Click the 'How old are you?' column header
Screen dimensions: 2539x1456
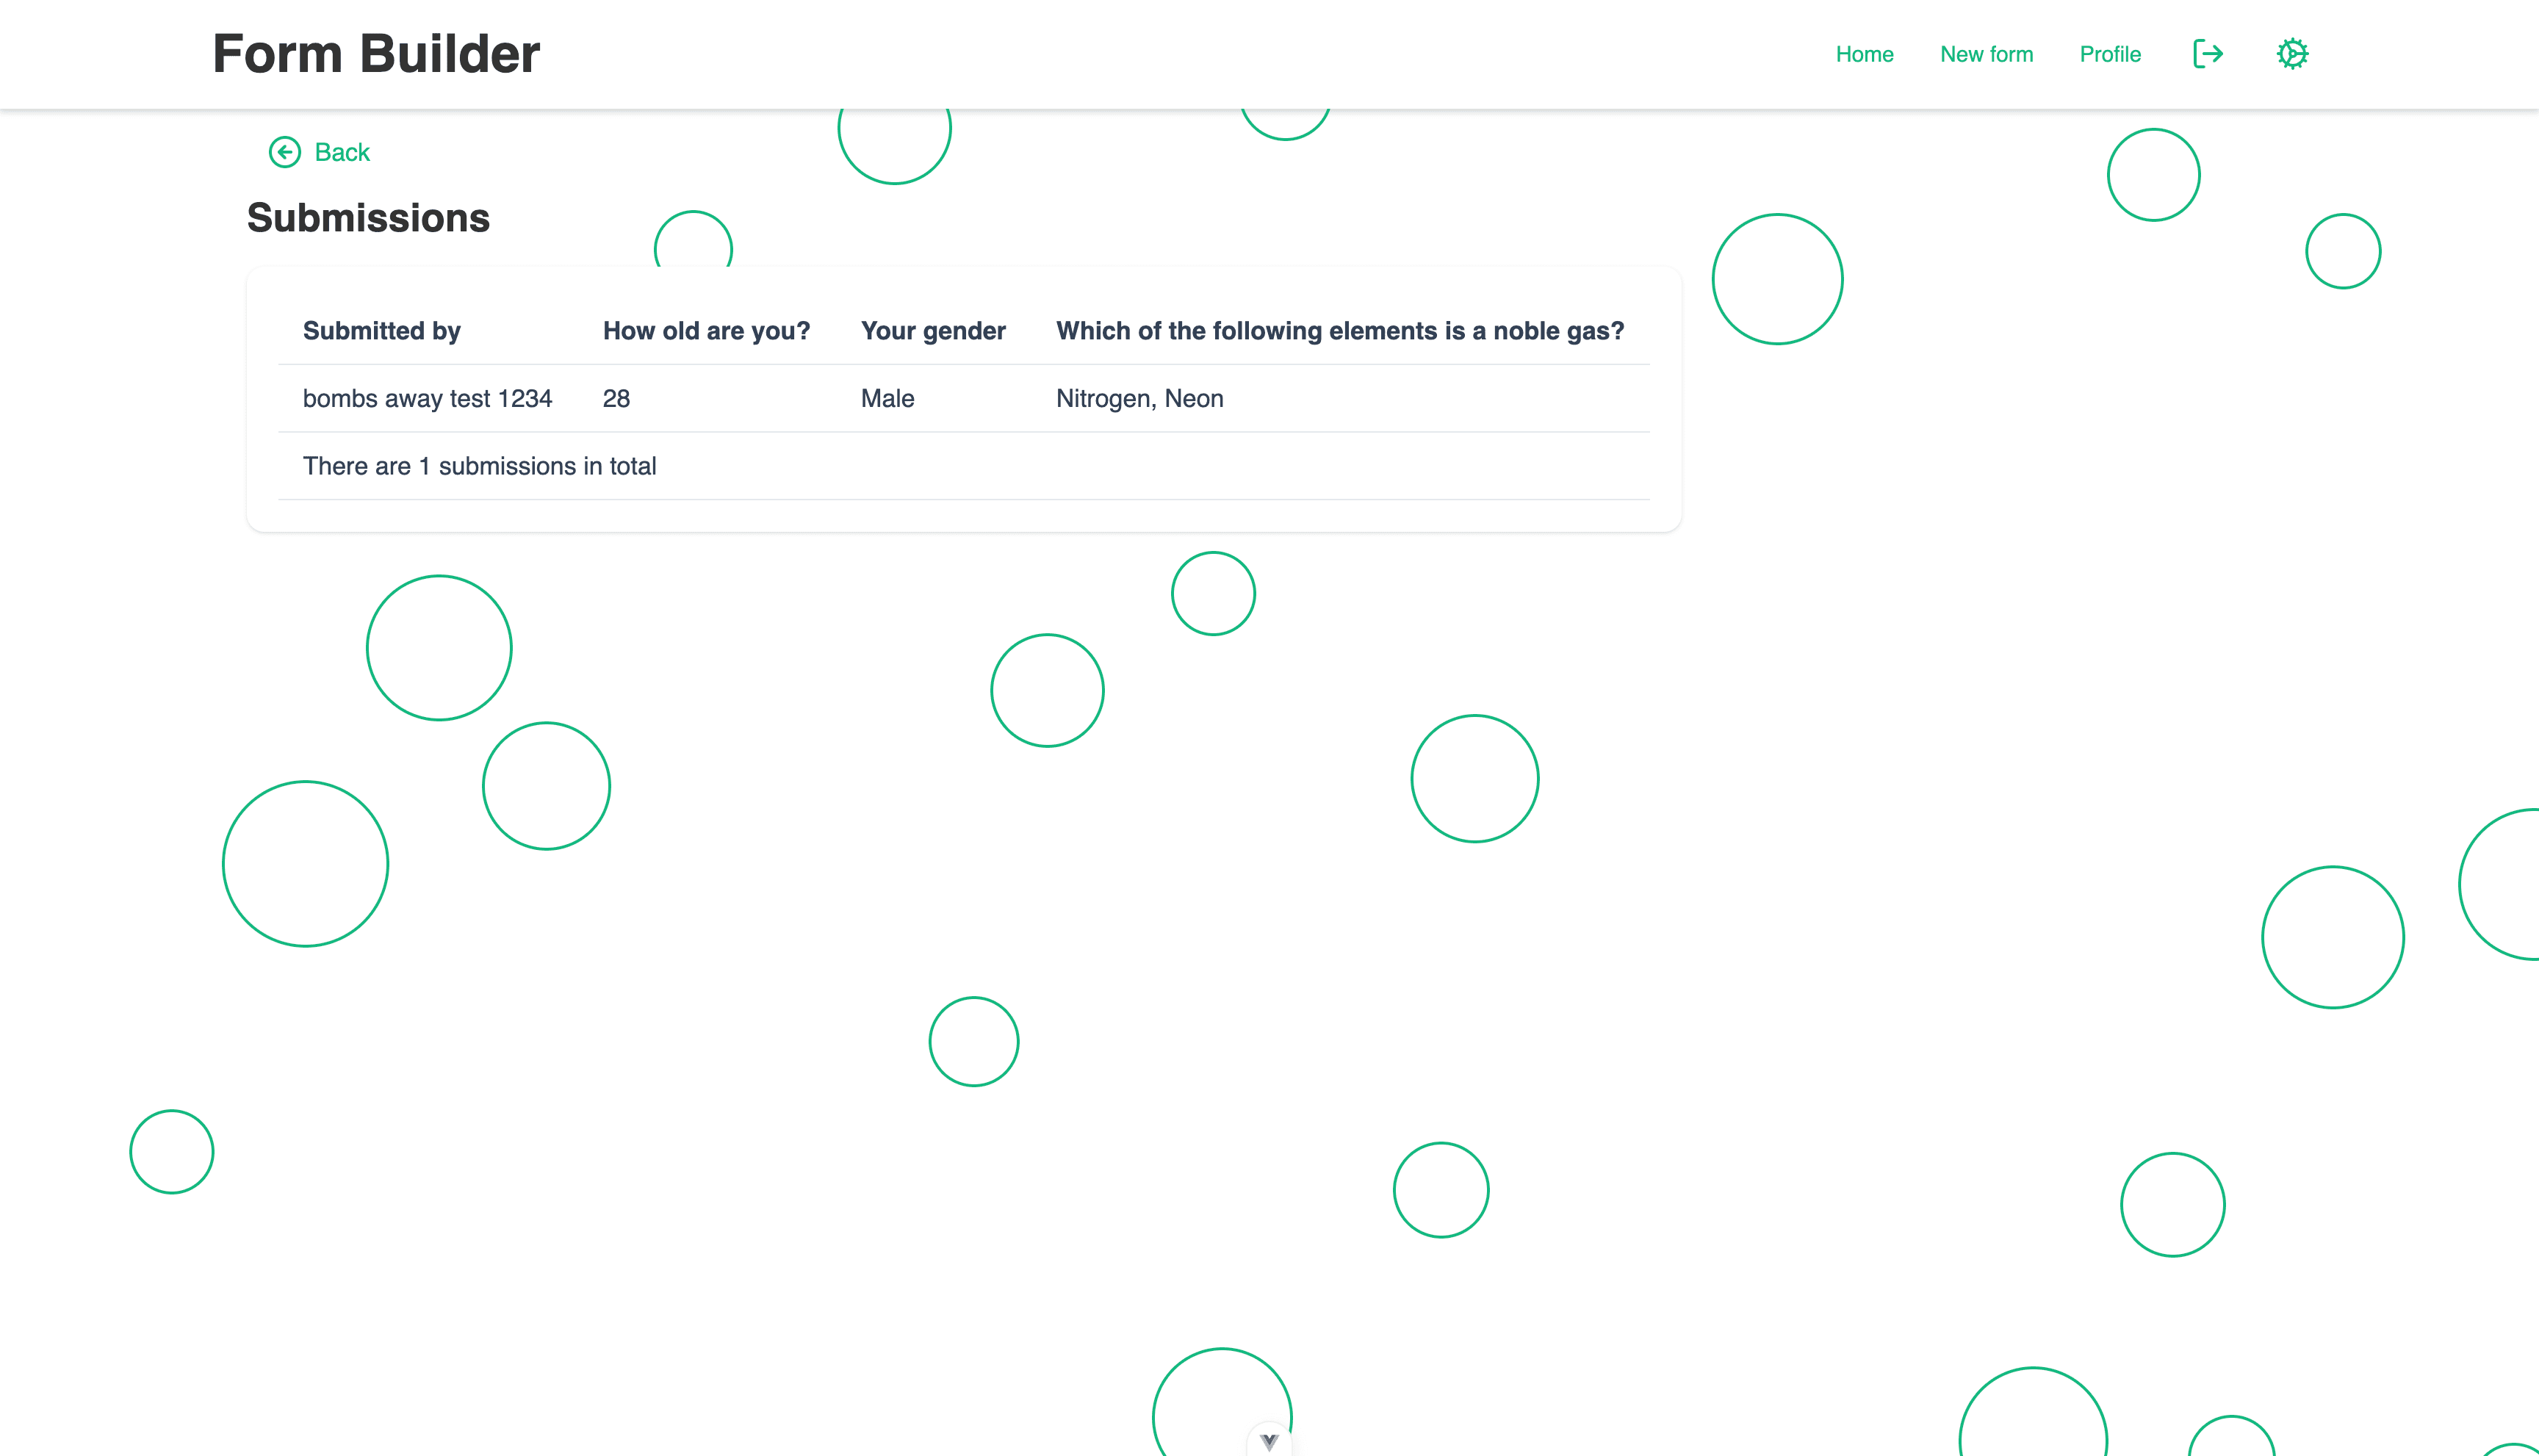coord(706,331)
